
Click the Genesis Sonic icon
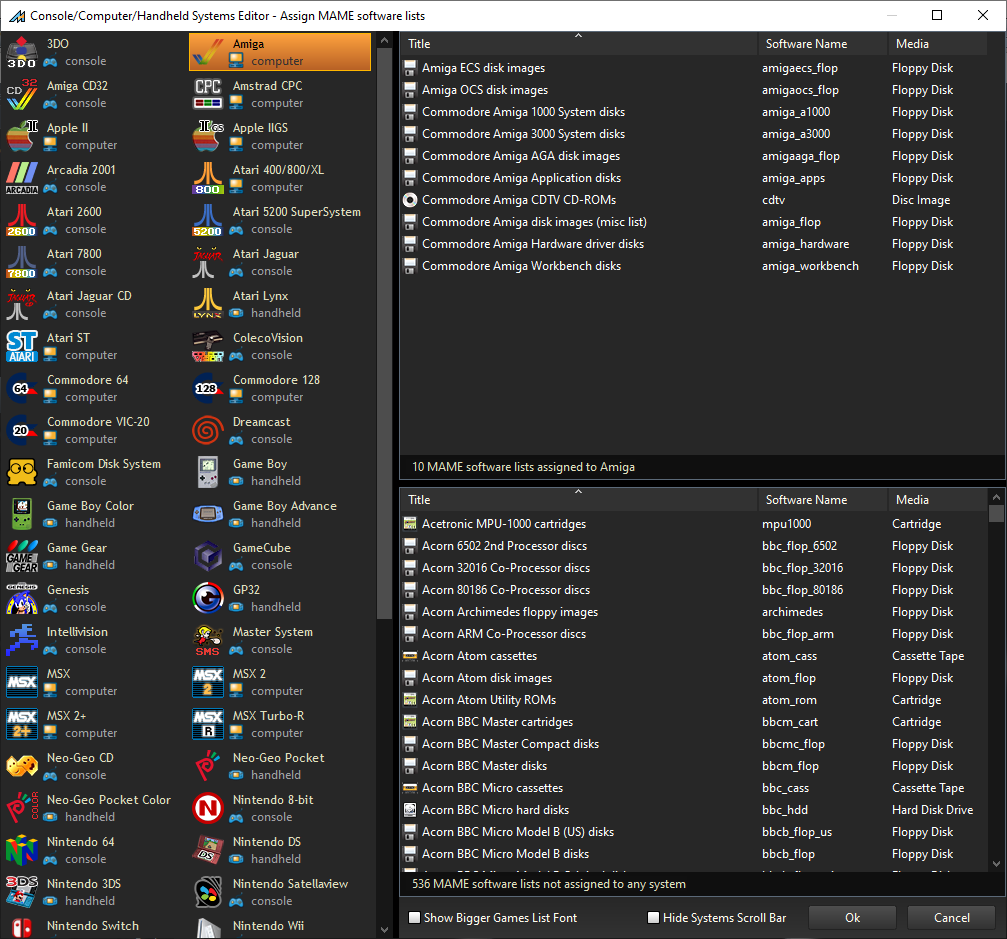pos(22,598)
